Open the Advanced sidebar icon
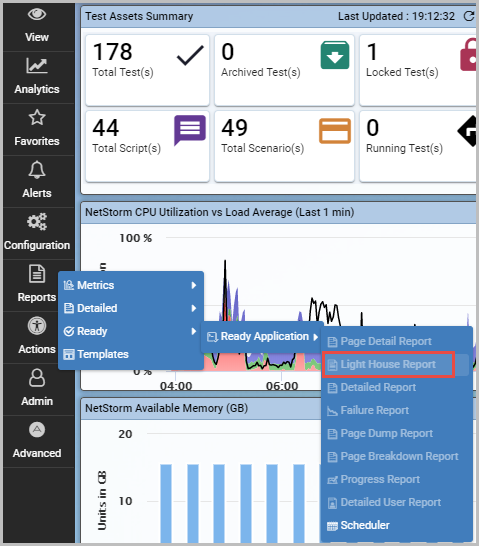 pos(37,430)
